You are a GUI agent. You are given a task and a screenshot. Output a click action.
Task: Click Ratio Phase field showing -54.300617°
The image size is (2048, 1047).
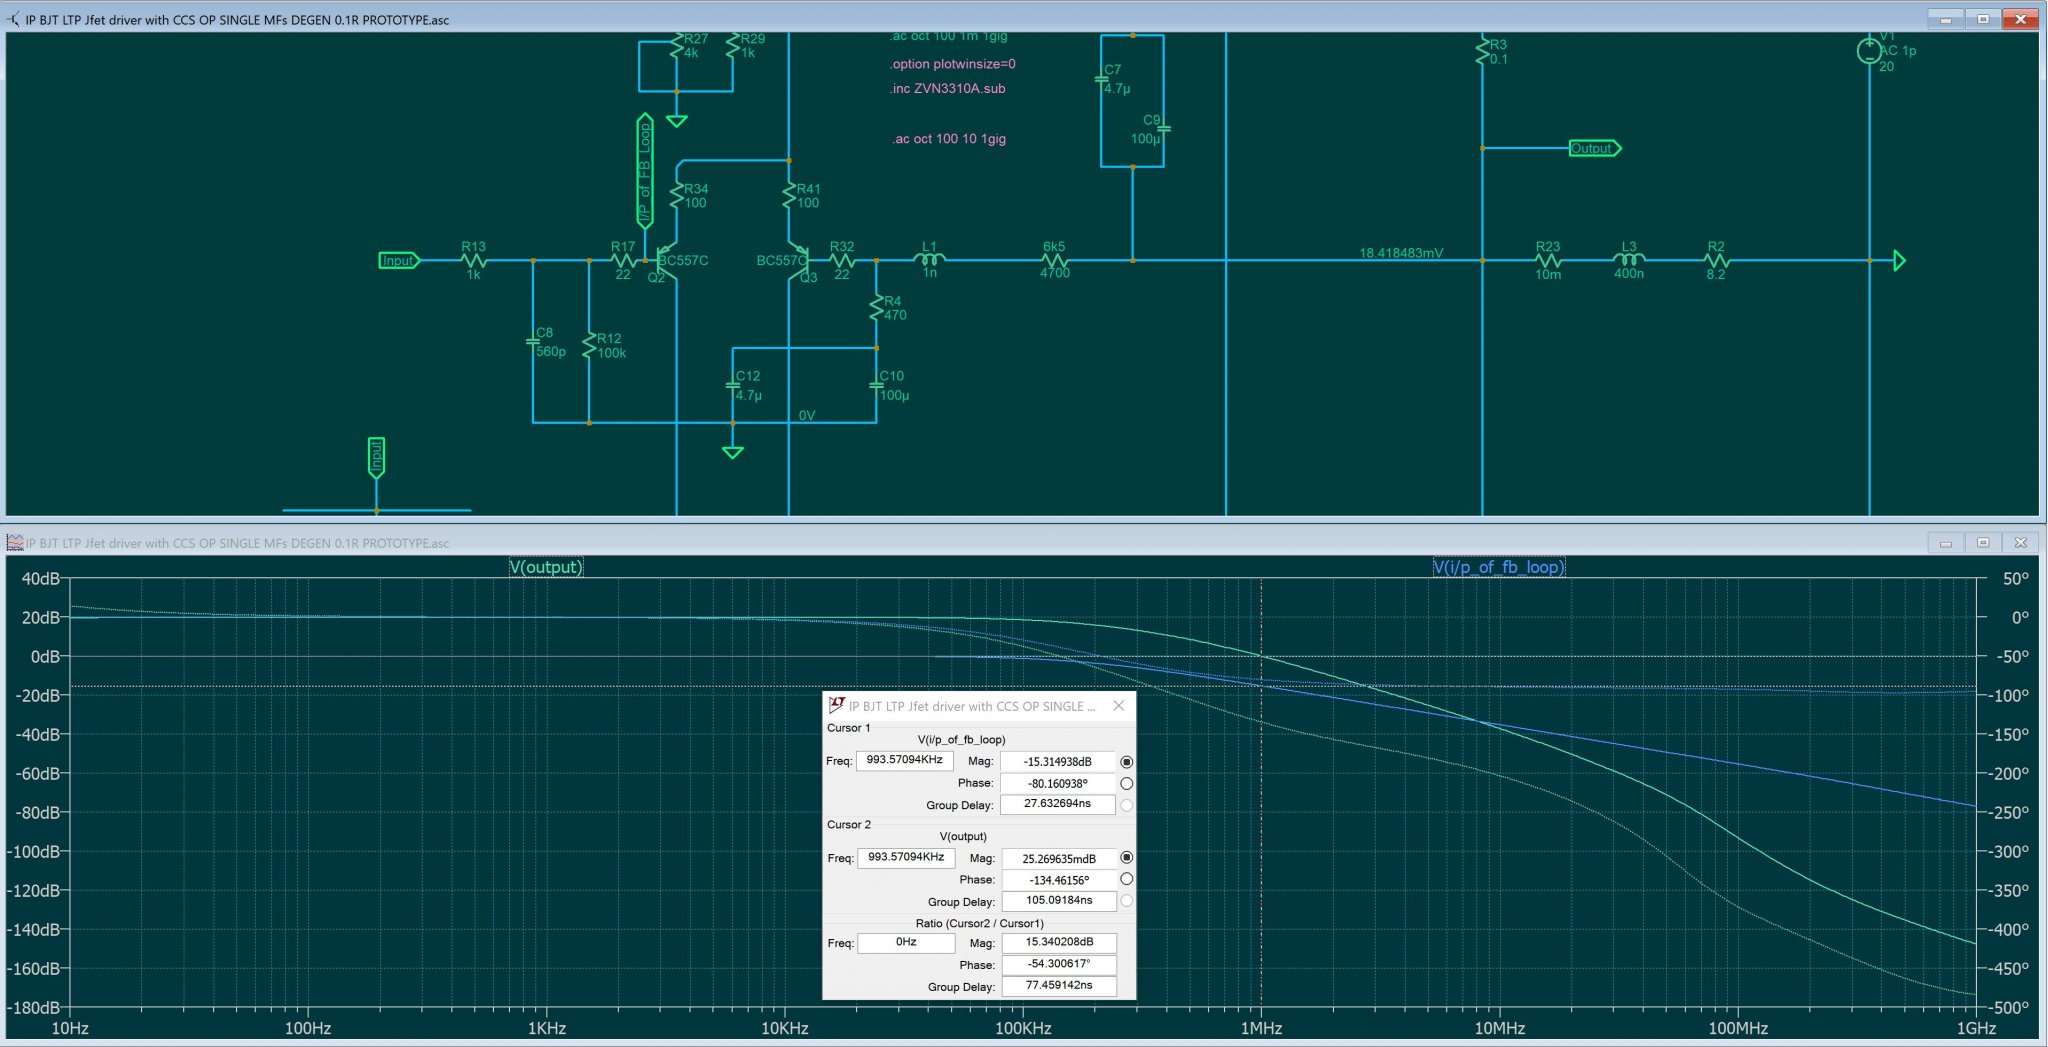pyautogui.click(x=1059, y=964)
